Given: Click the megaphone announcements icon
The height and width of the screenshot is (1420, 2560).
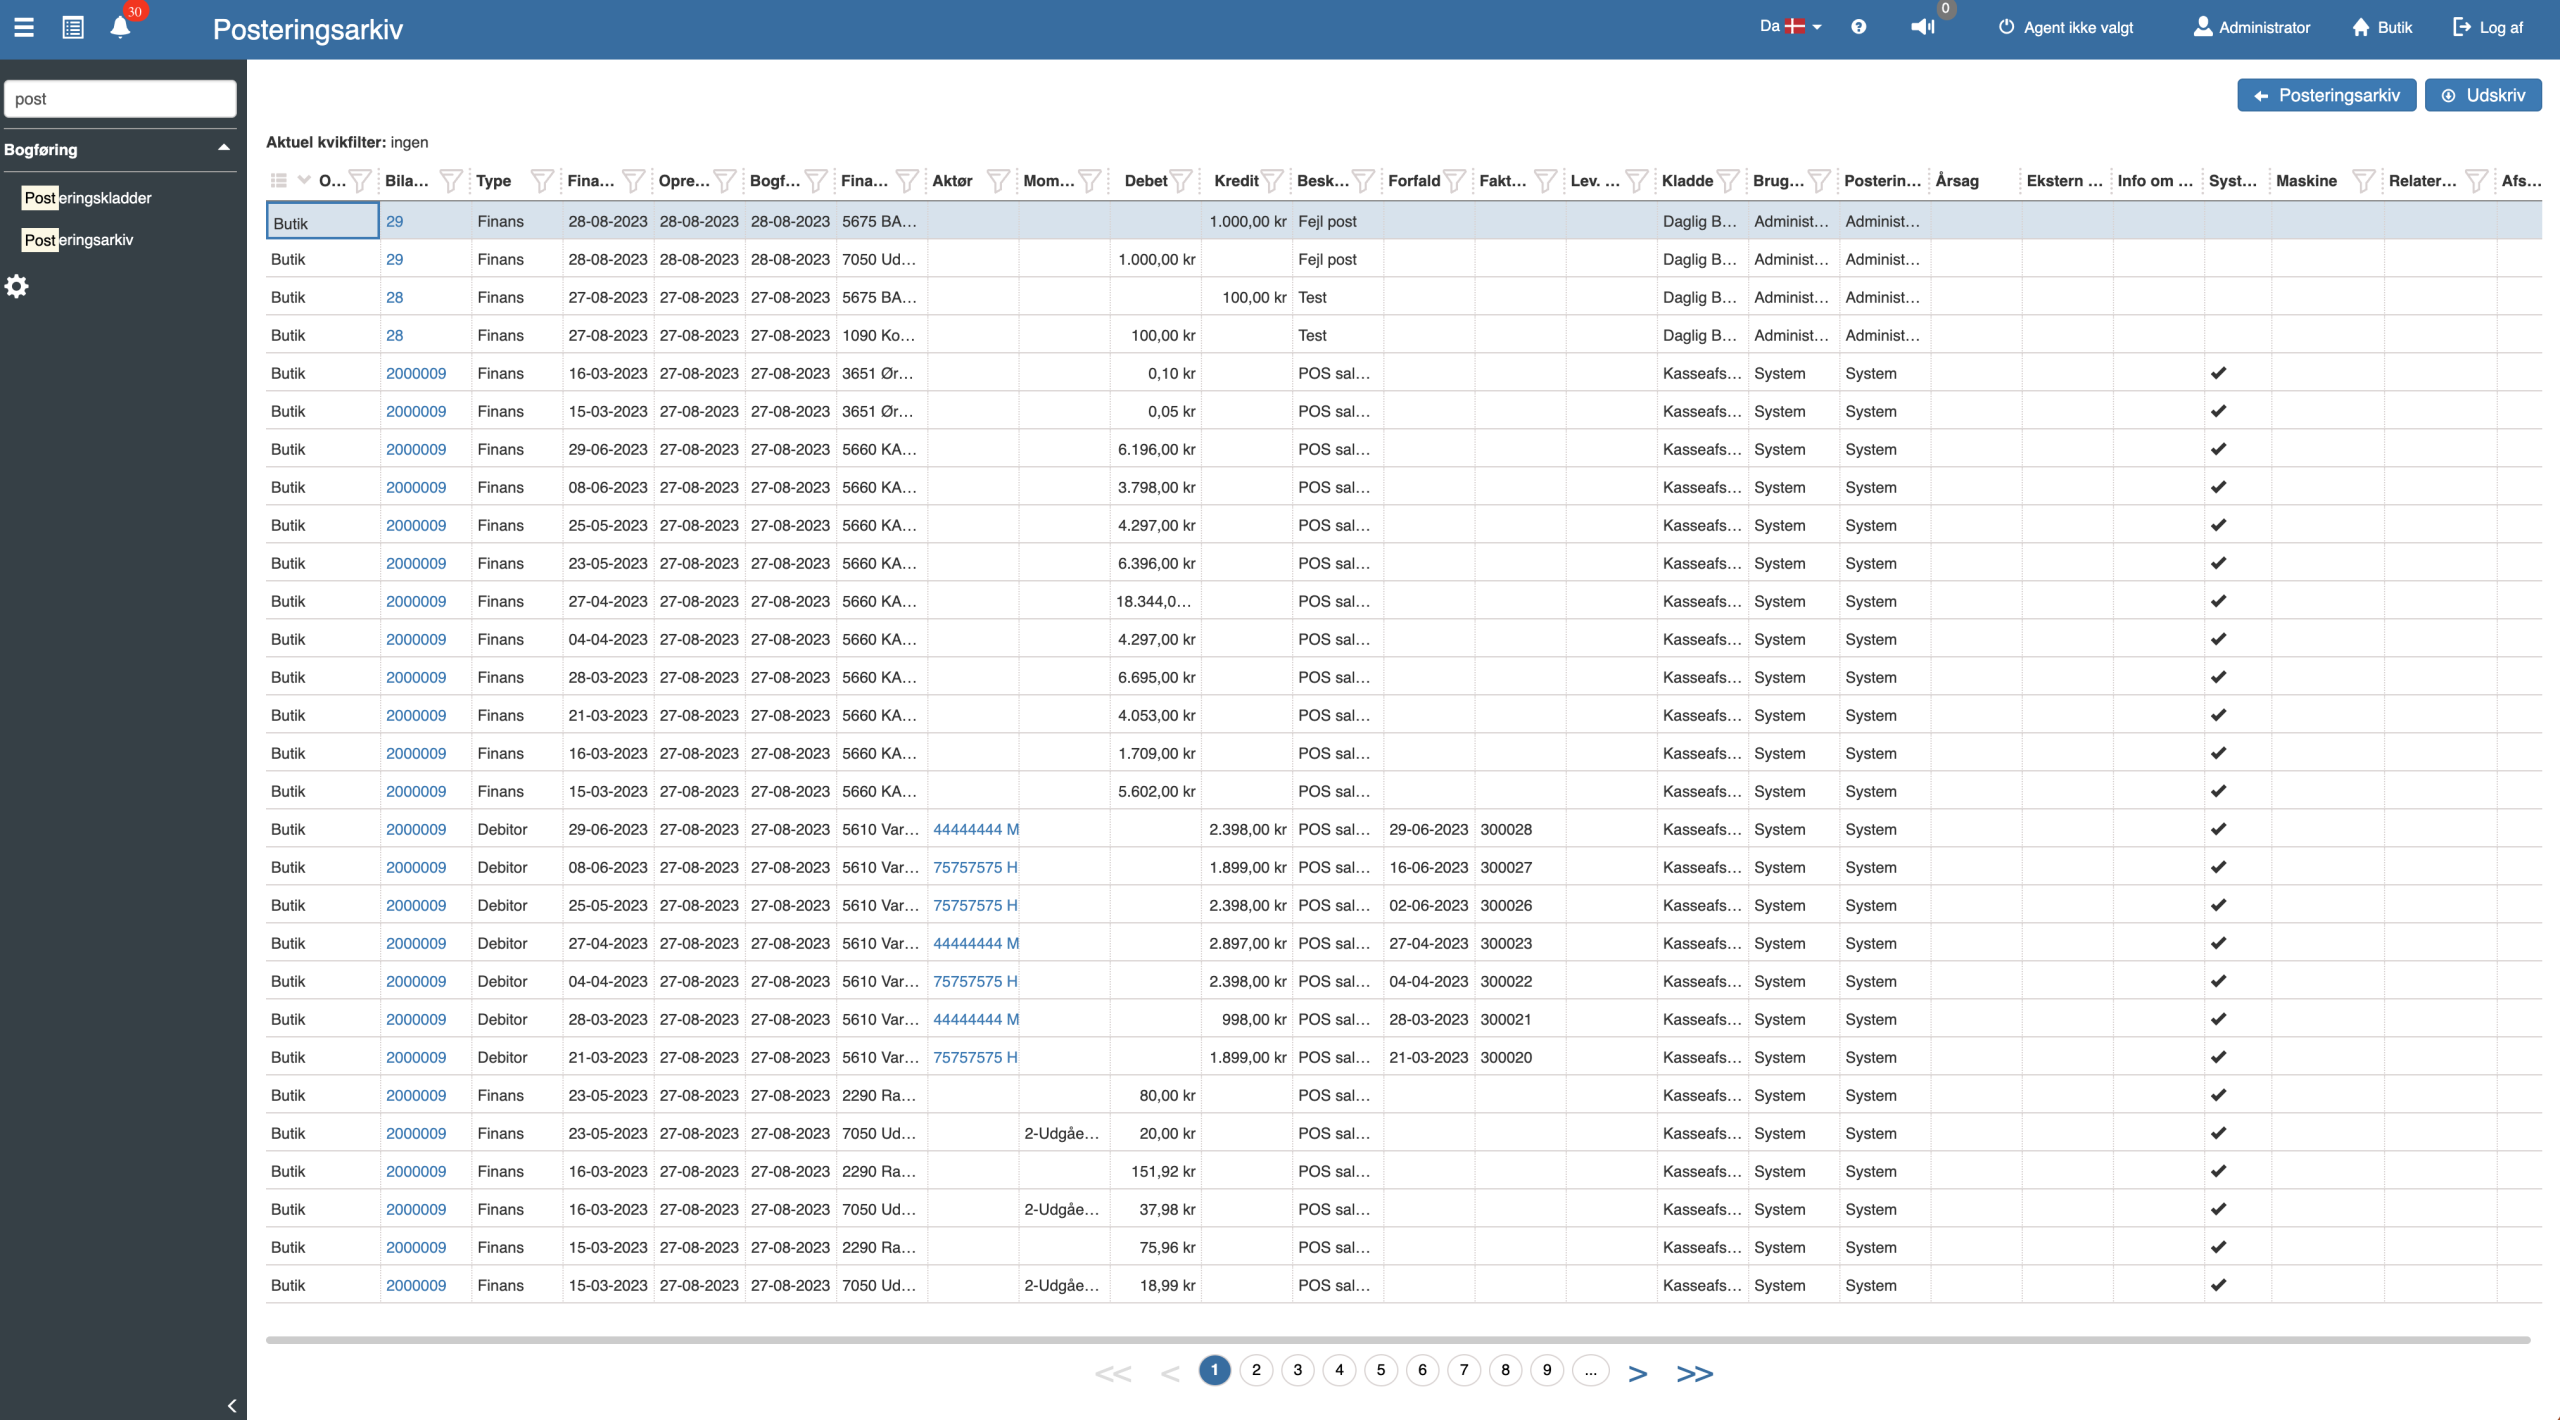Looking at the screenshot, I should click(1923, 27).
